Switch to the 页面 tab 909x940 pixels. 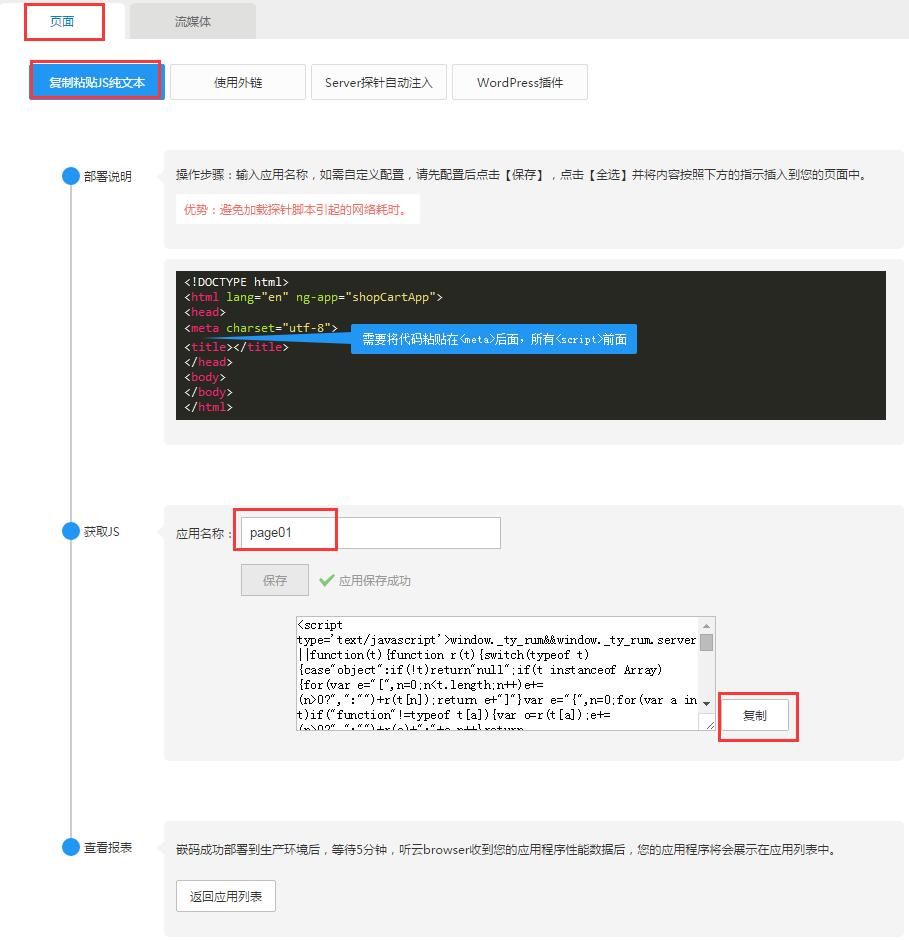click(62, 22)
